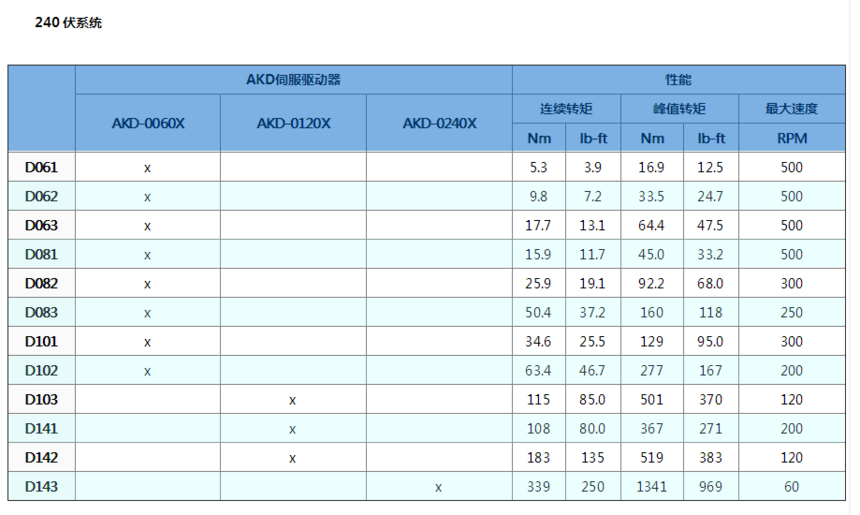Click speed value 250 in D083 row

791,313
